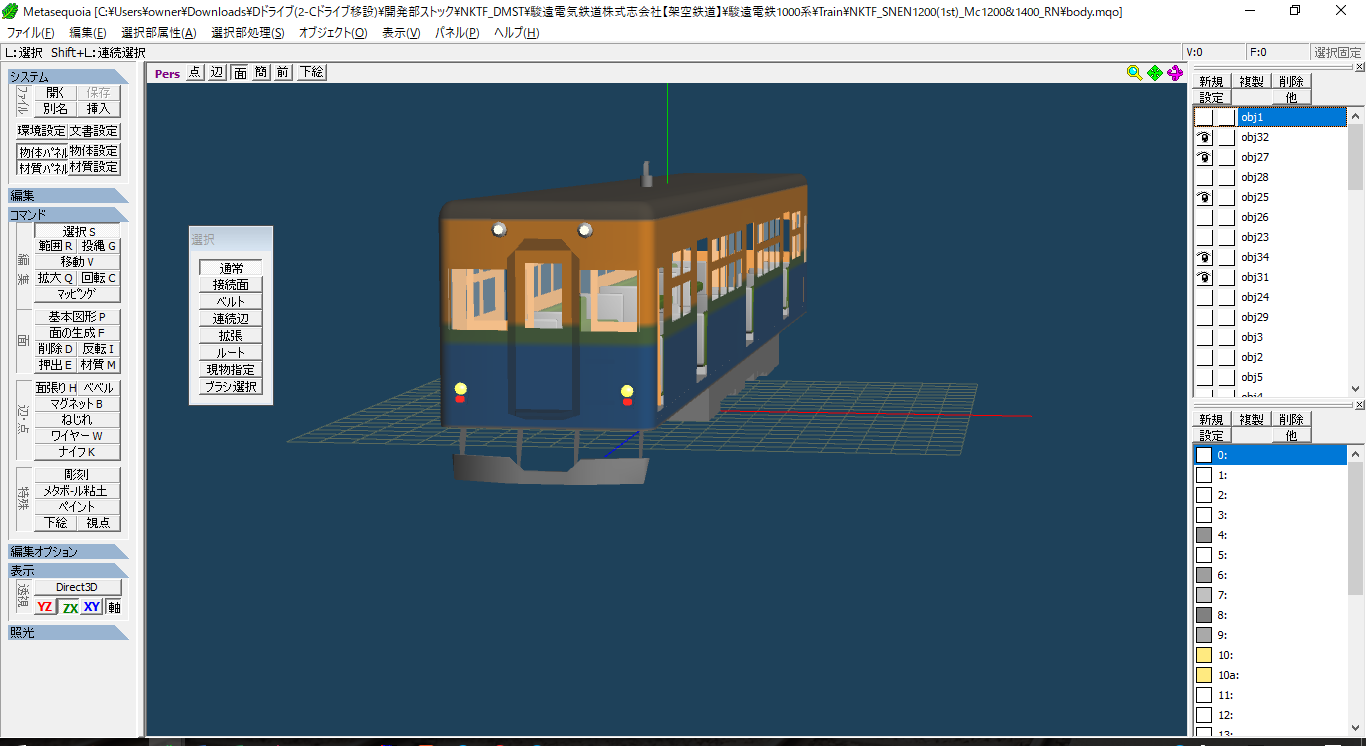Hide obj34 using its eye icon
The image size is (1366, 746).
[x=1204, y=257]
